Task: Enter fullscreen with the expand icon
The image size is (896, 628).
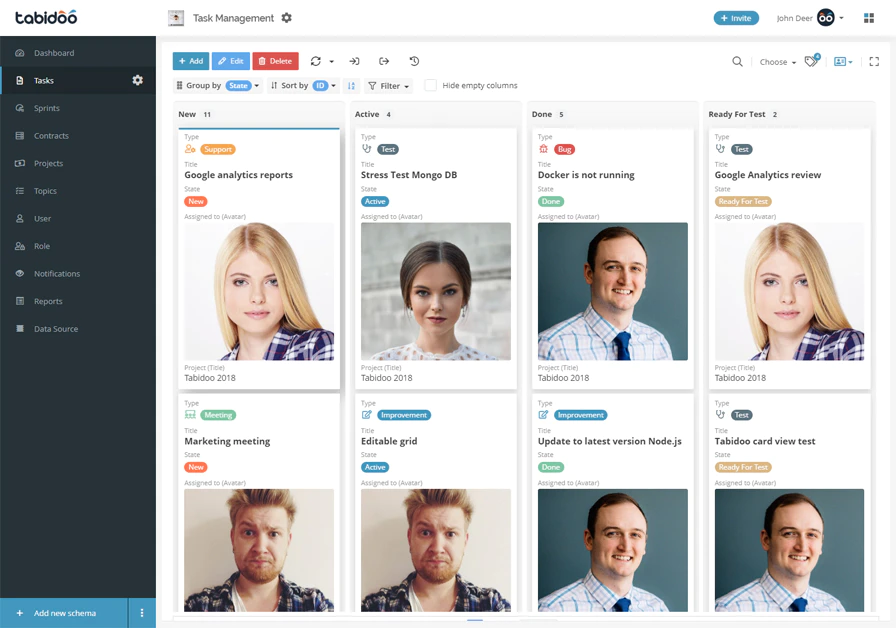Action: click(874, 62)
